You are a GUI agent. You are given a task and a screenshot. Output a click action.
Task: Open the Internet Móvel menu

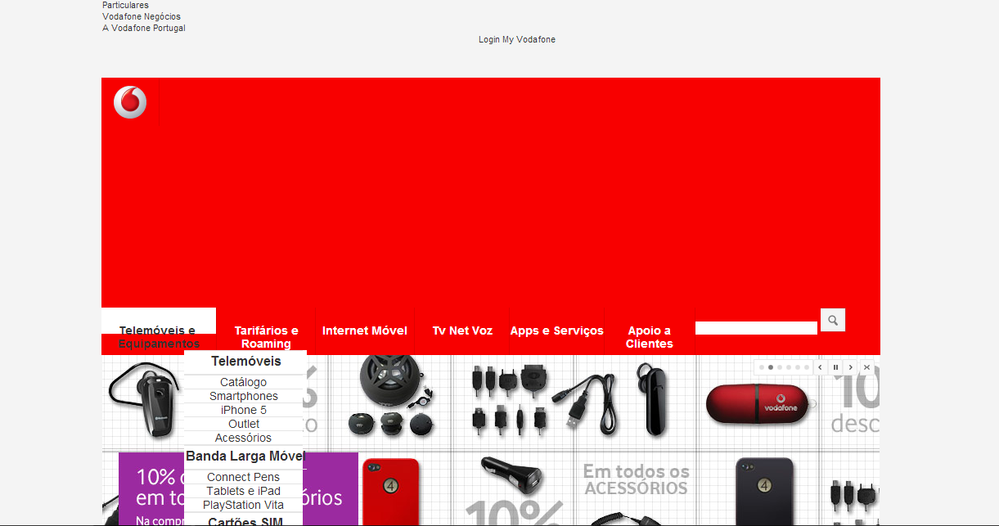[364, 331]
